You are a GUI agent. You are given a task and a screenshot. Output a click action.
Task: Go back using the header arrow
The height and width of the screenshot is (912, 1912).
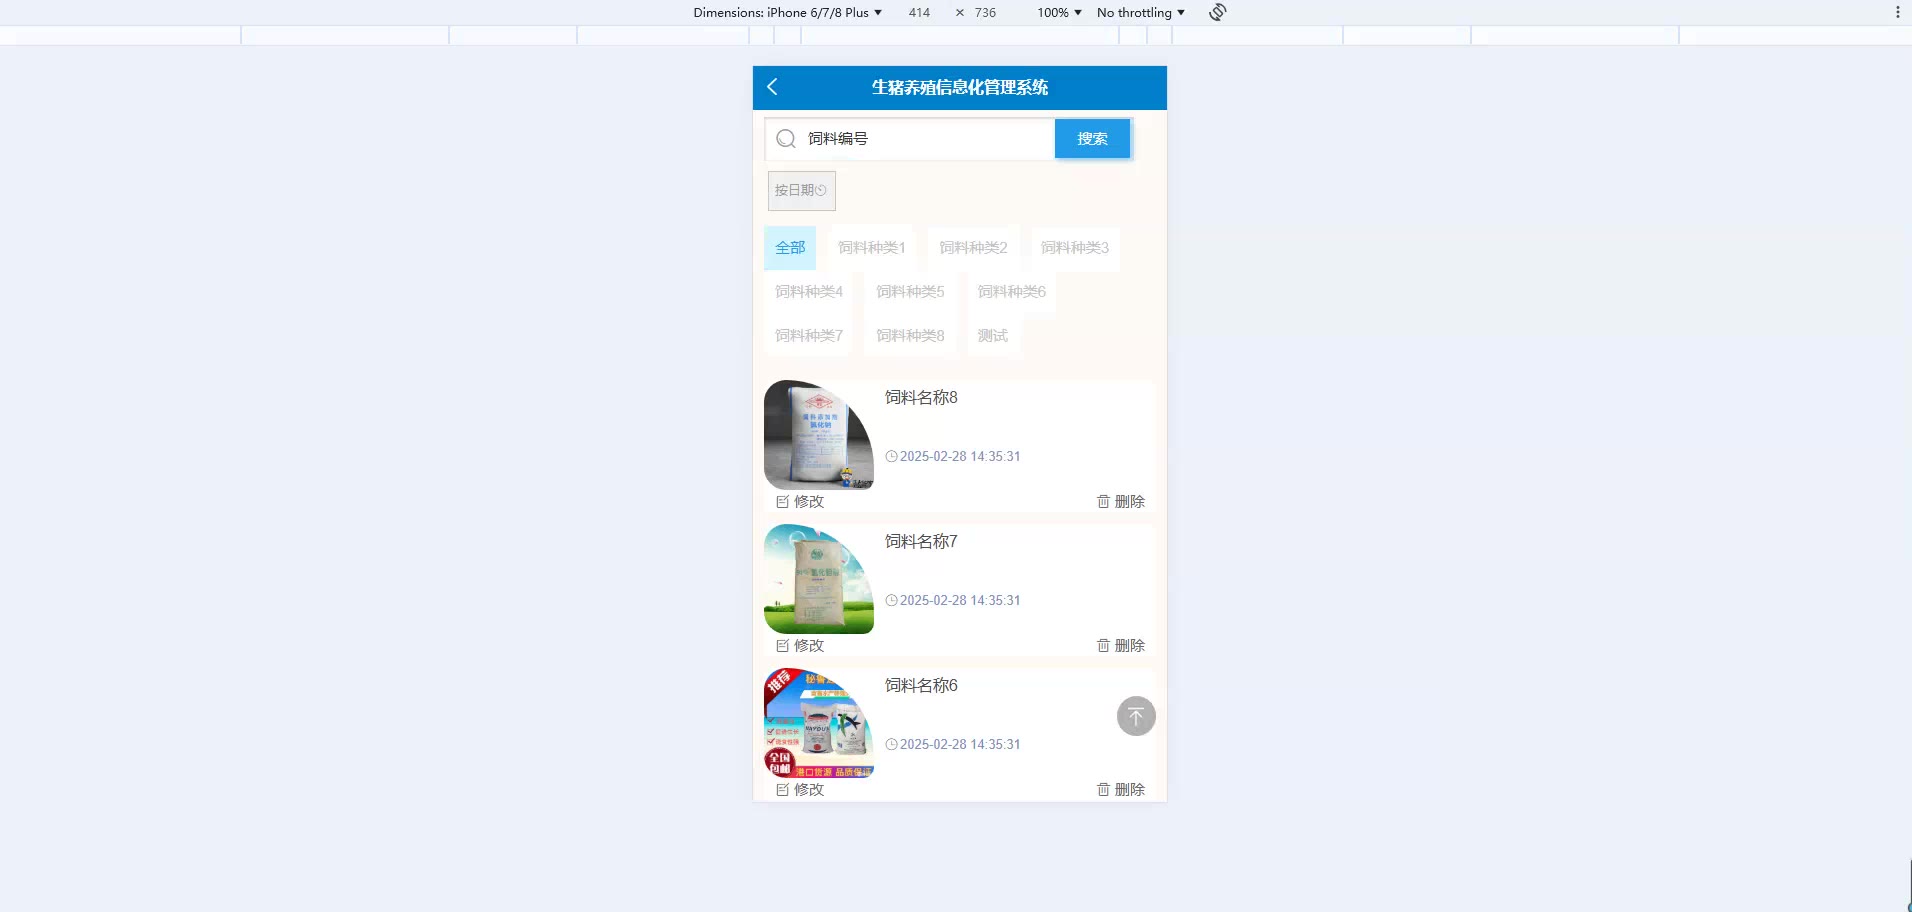click(772, 87)
